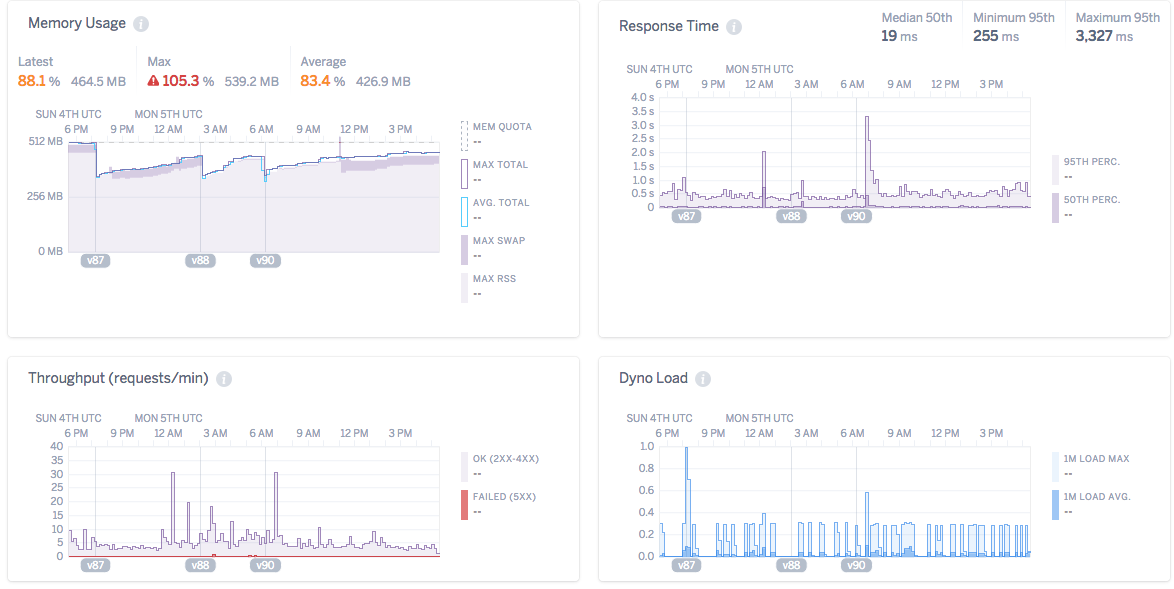Click the Memory Usage panel title
Viewport: 1174px width, 589px height.
pyautogui.click(x=77, y=23)
